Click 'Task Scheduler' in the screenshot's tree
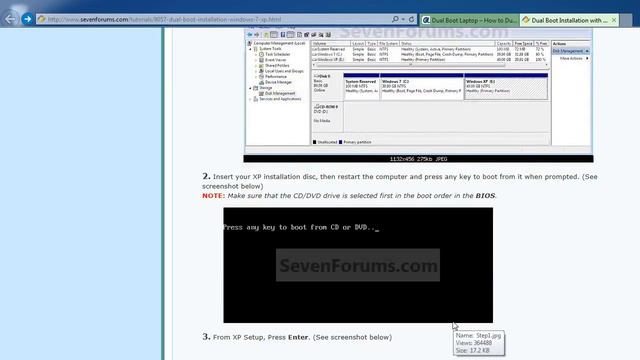 pos(278,54)
